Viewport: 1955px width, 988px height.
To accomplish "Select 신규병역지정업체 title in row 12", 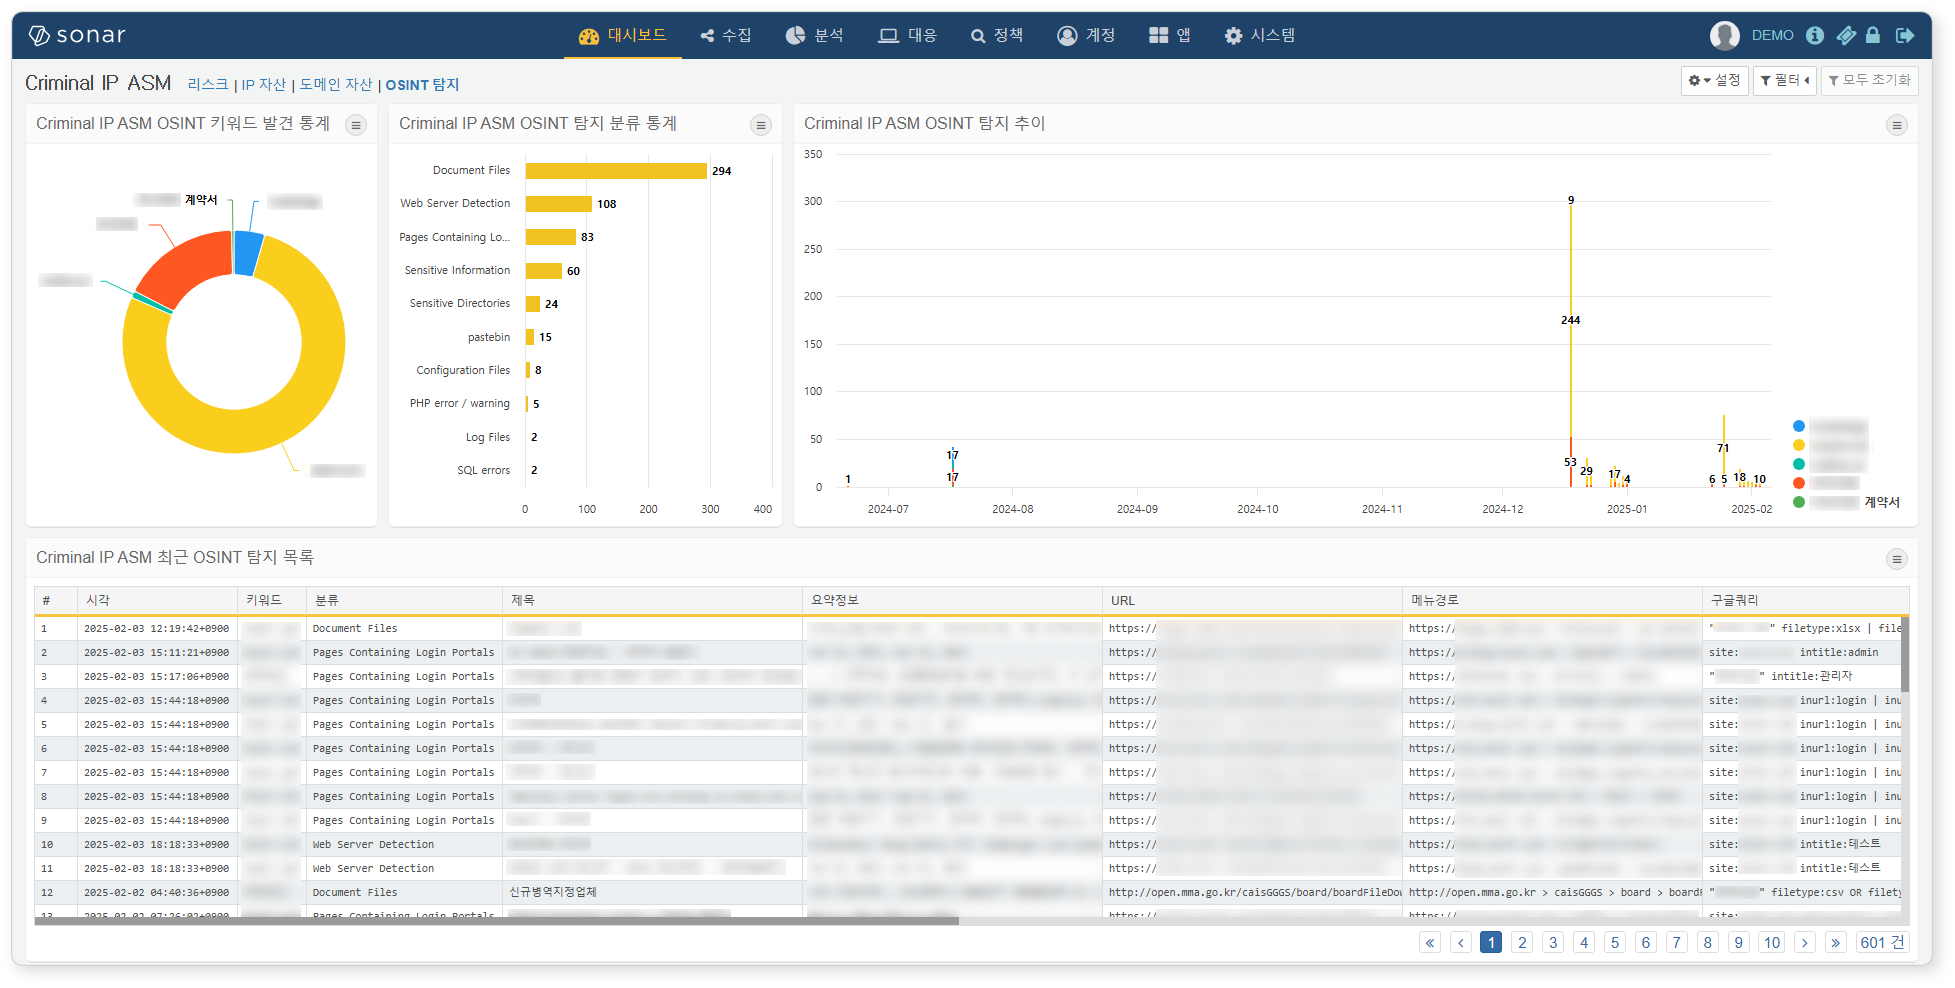I will [553, 892].
